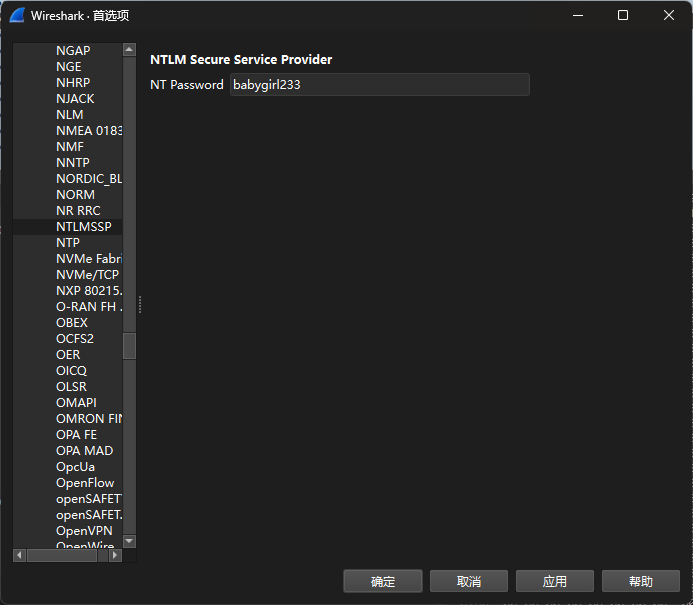693x605 pixels.
Task: Pick the OpcUa protocol item
Action: pos(76,467)
